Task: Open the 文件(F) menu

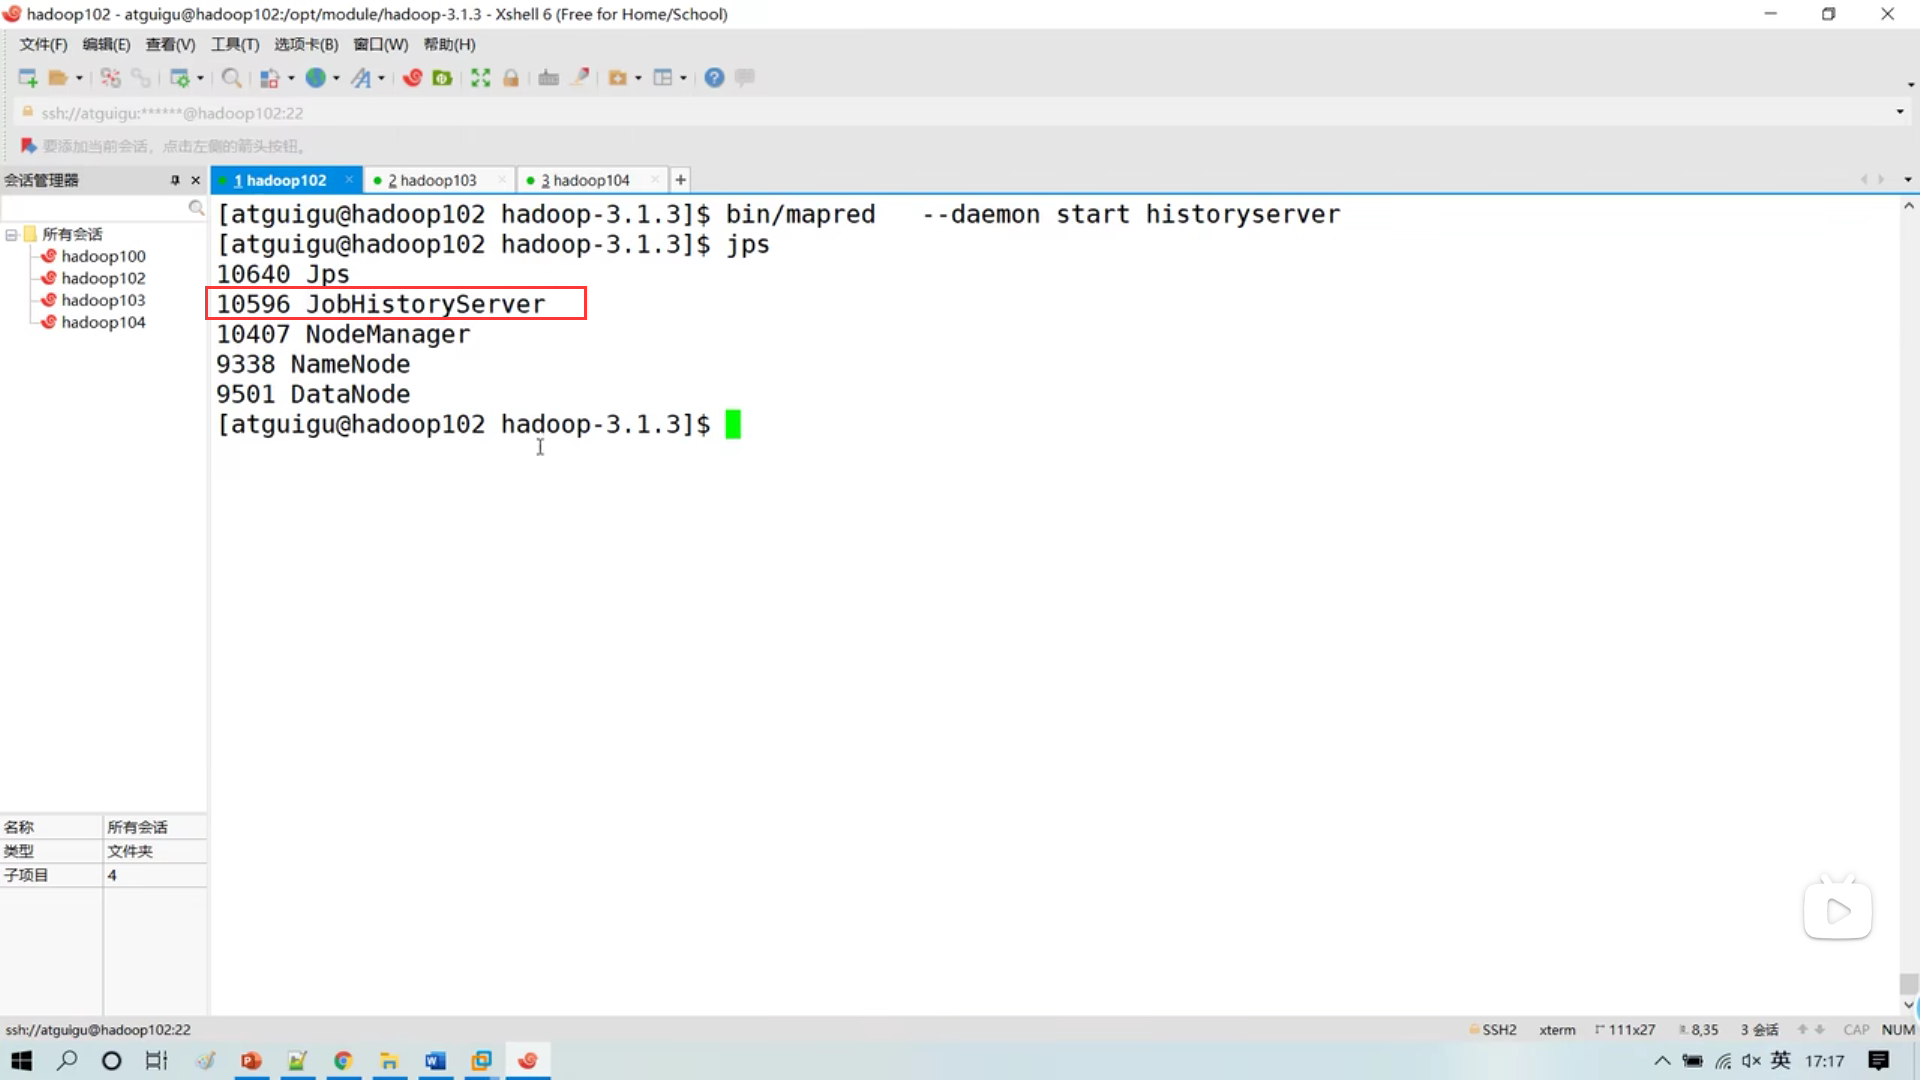Action: 43,44
